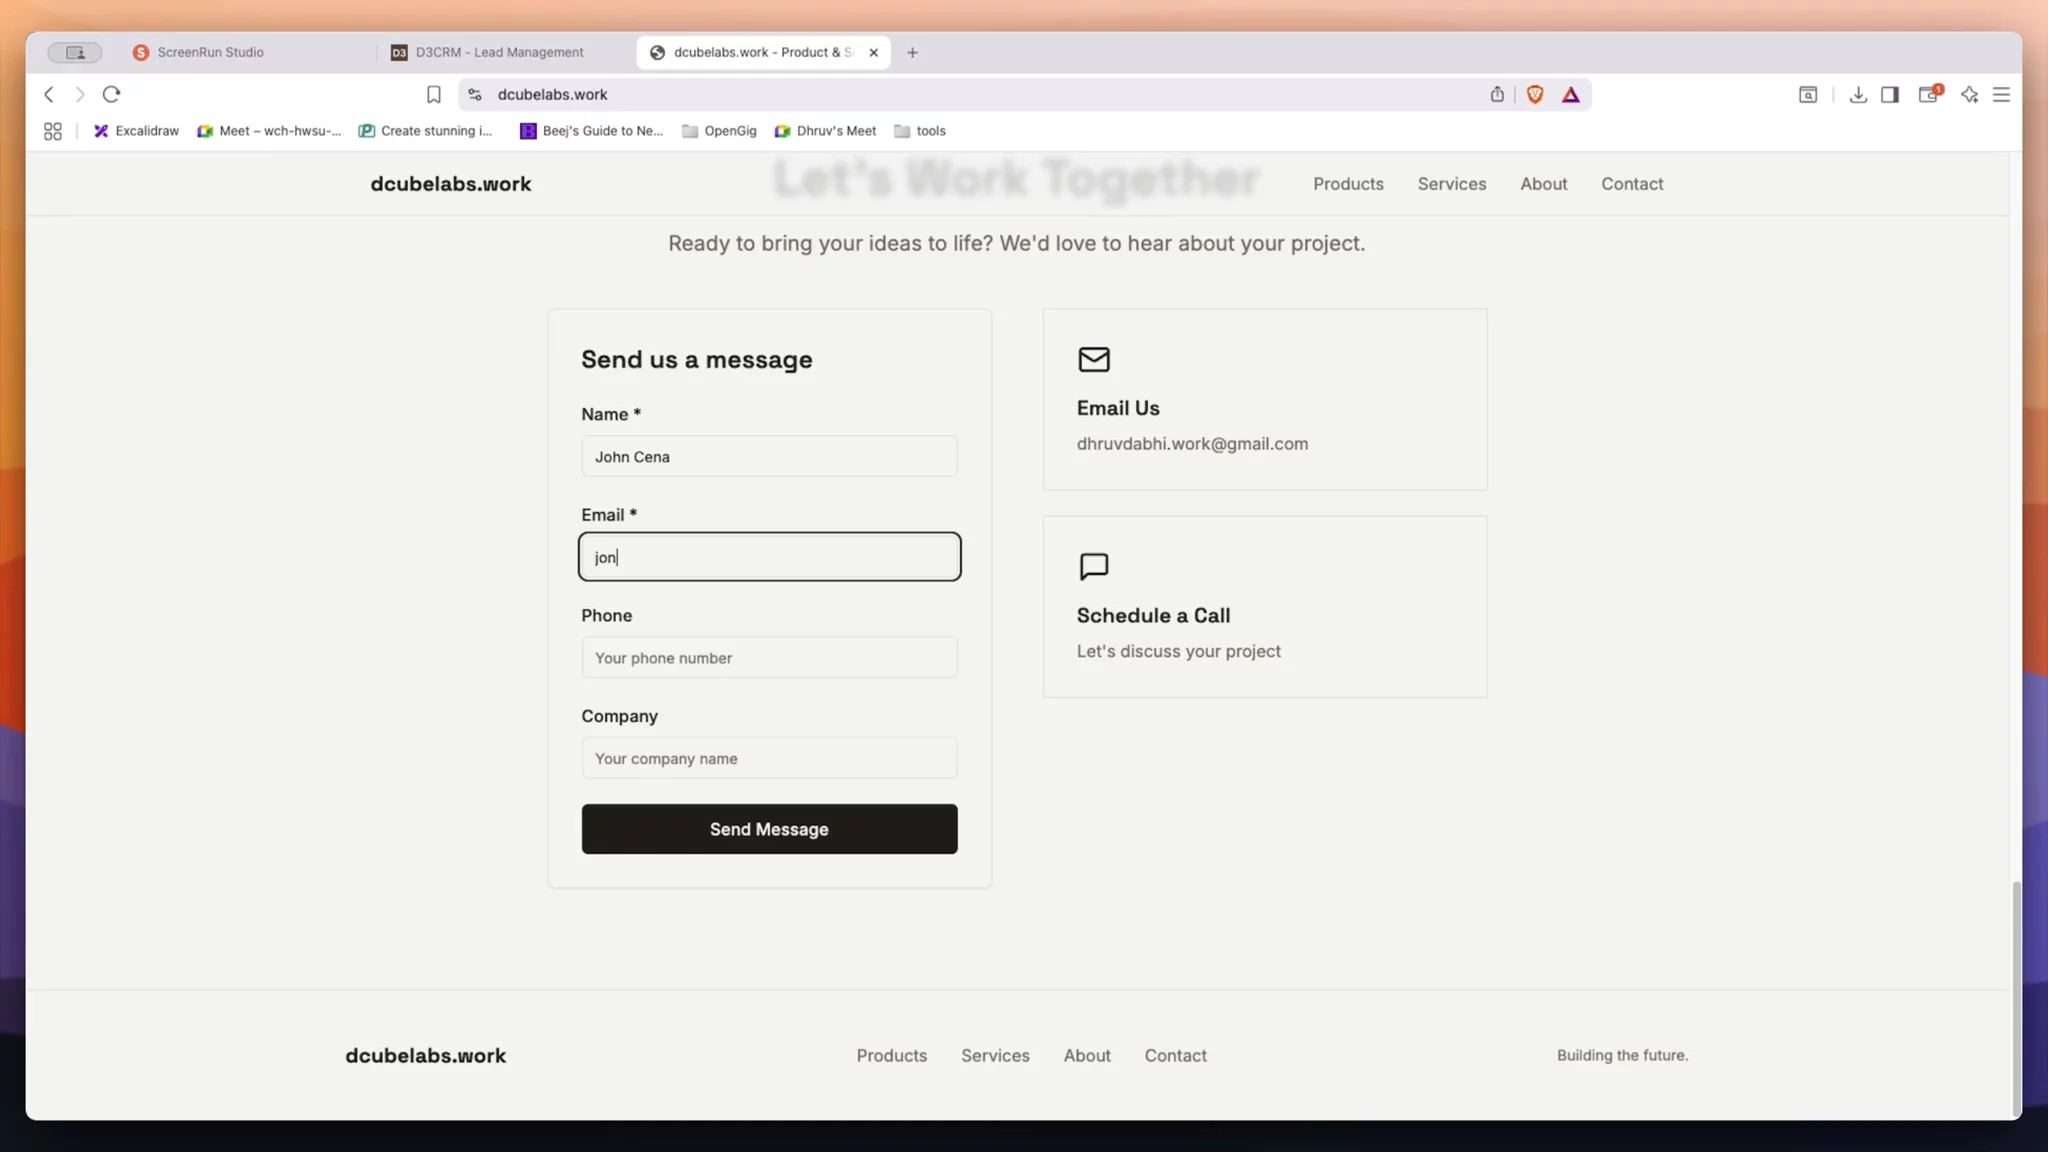The height and width of the screenshot is (1152, 2048).
Task: Open the site settings icon beside URL
Action: (x=475, y=94)
